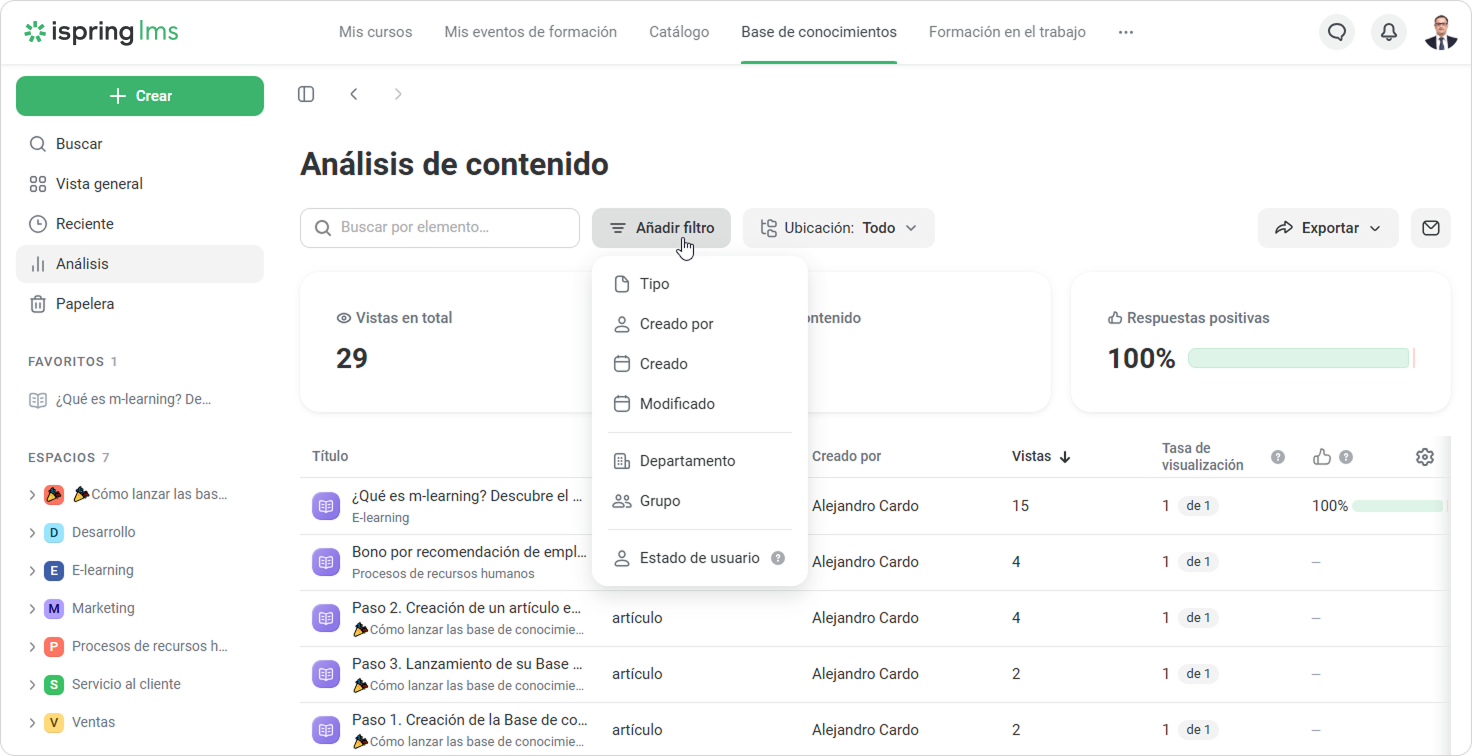Click help icon next to Estado de usuario
This screenshot has width=1472, height=756.
click(778, 558)
